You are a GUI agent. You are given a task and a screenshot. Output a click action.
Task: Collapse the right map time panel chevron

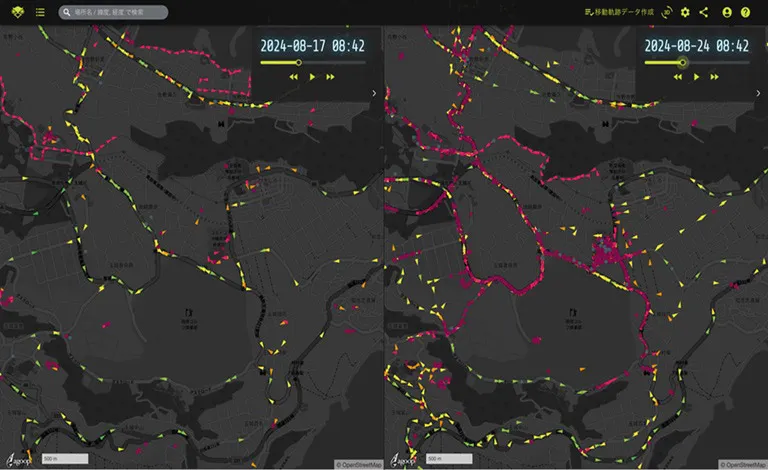(x=758, y=93)
